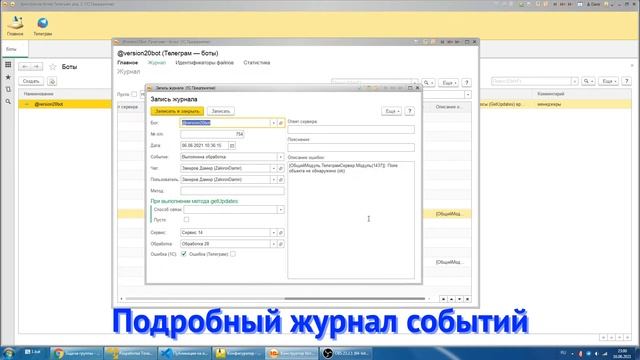Open Google Chrome from the Windows taskbar

77,353
